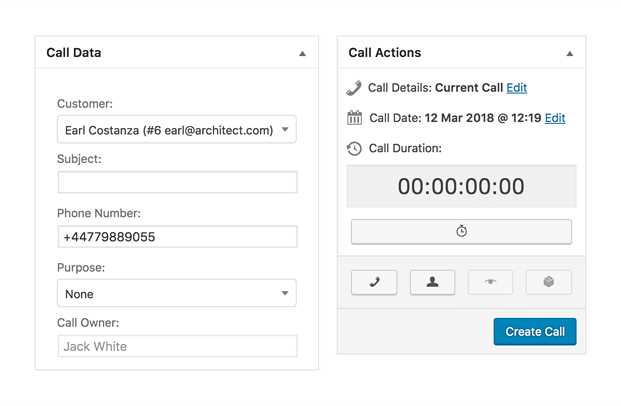Viewport: 621px width, 406px height.
Task: Edit the Call Details status
Action: coord(516,88)
